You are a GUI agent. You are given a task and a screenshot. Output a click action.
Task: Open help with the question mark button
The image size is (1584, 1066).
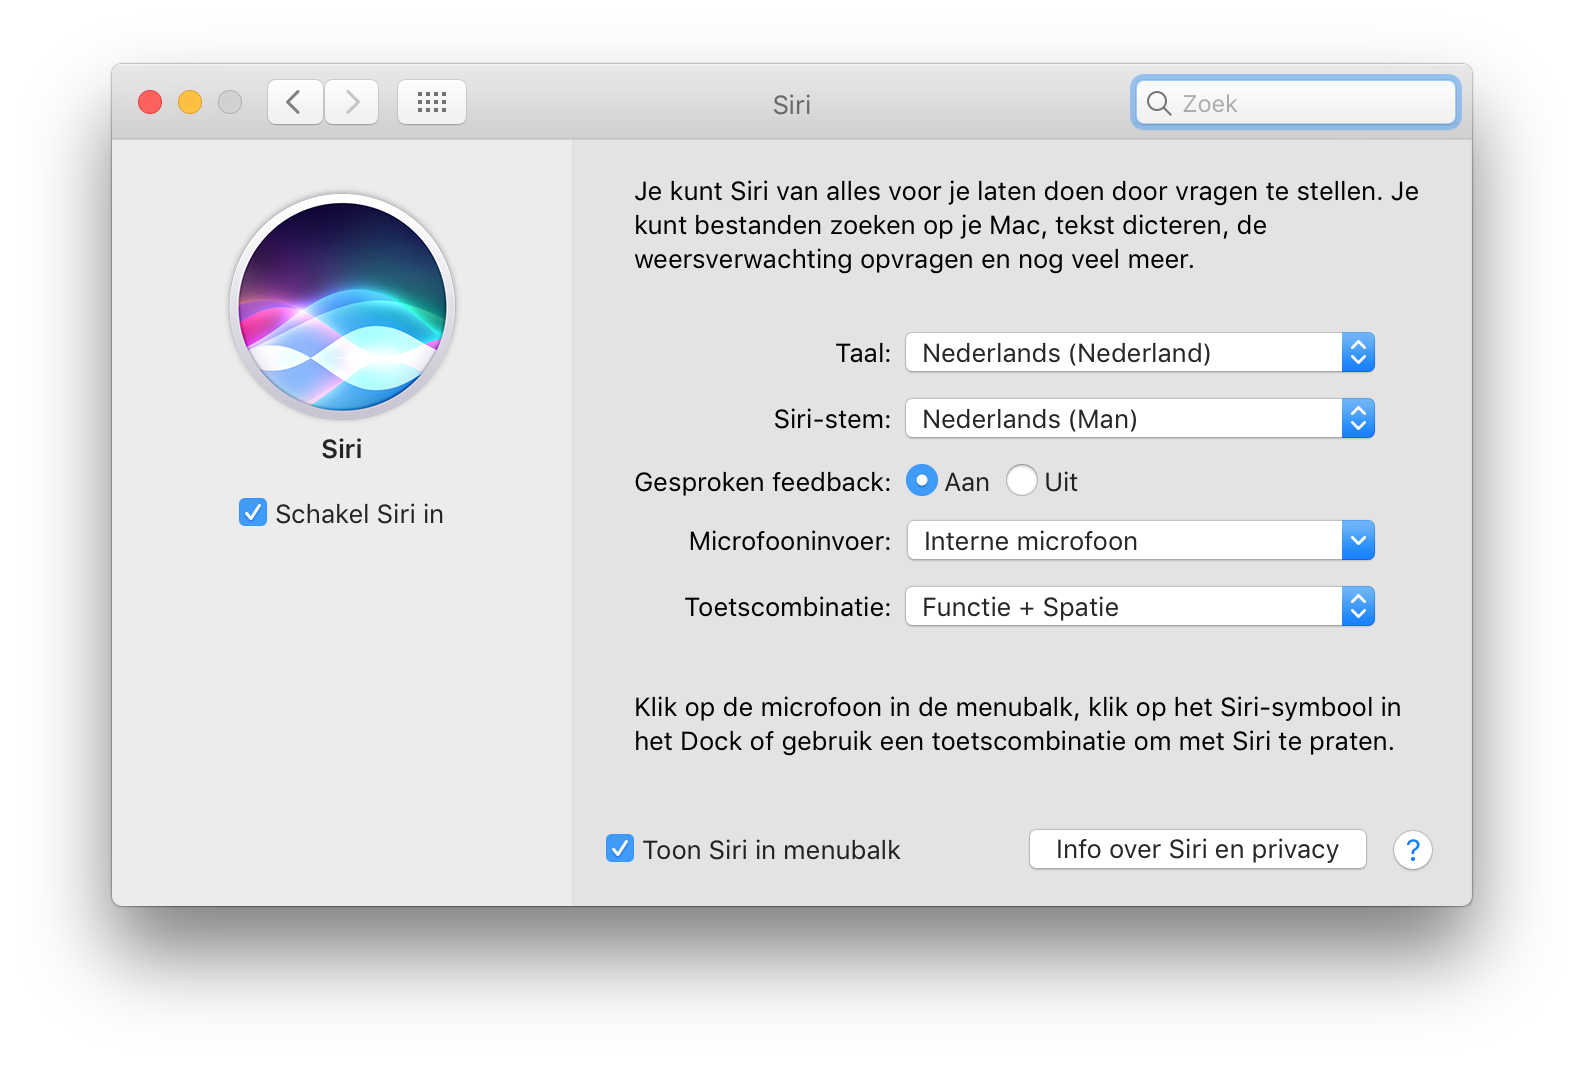tap(1412, 850)
